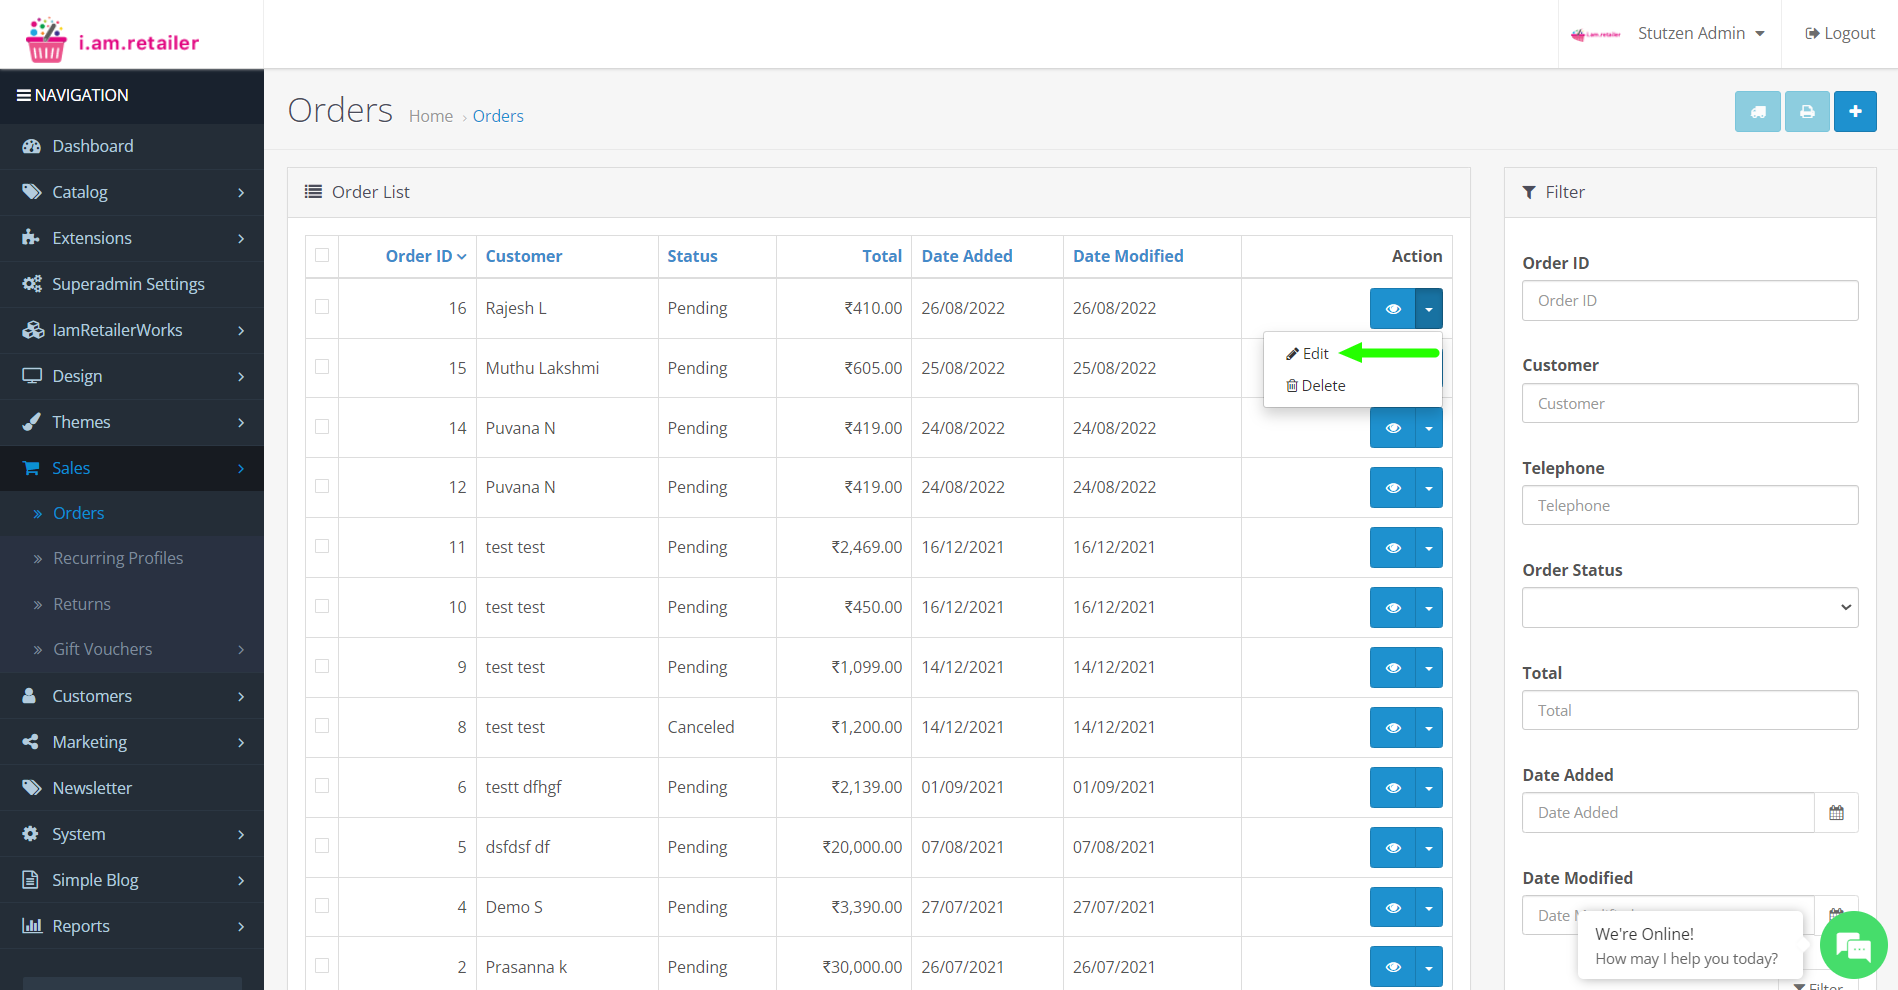This screenshot has width=1898, height=990.
Task: View order 8 with the eye button
Action: [x=1392, y=728]
